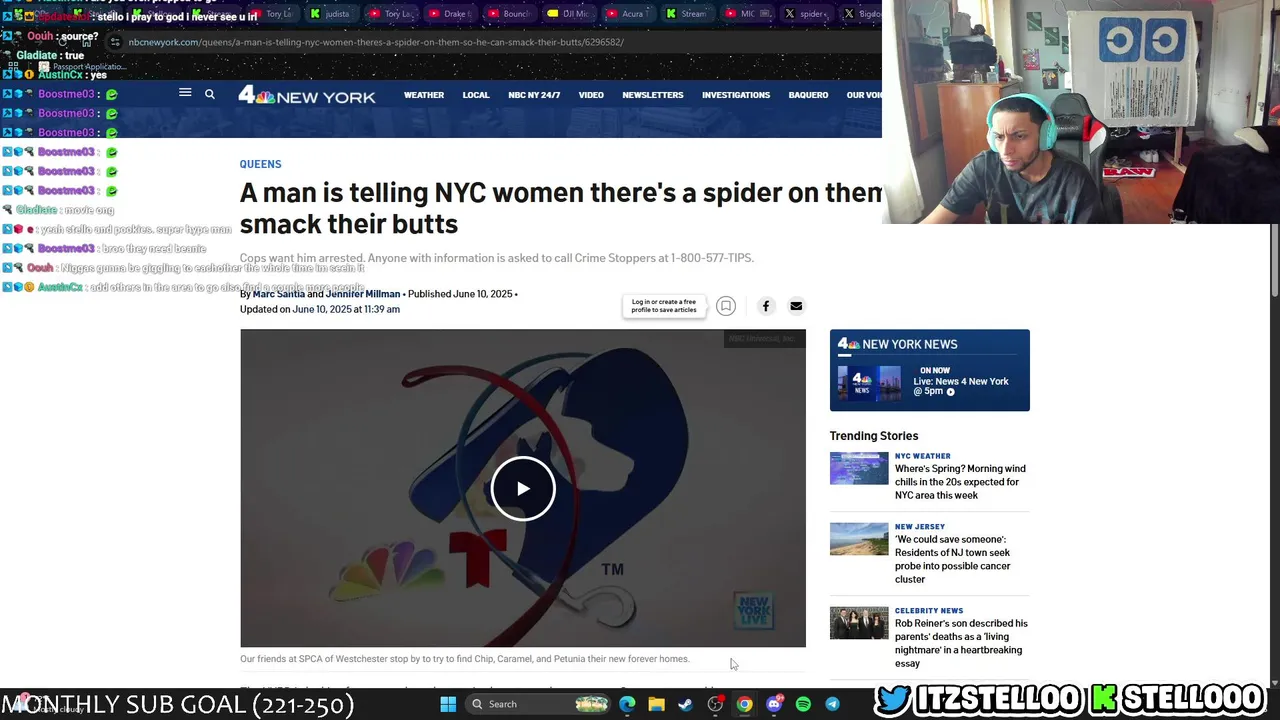This screenshot has height=720, width=1280.
Task: Switch to Google Chrome in taskbar
Action: 744,704
